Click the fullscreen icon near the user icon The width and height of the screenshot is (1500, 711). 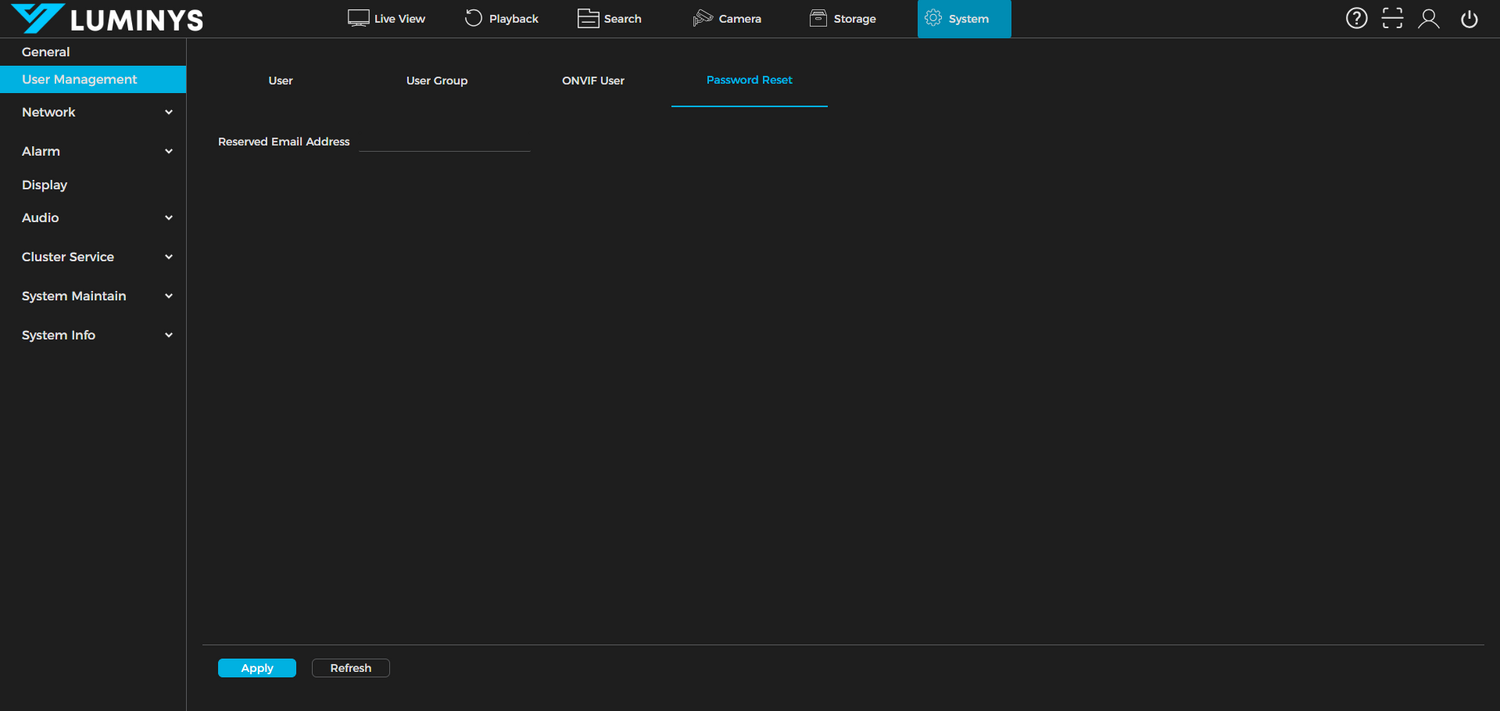pyautogui.click(x=1392, y=18)
